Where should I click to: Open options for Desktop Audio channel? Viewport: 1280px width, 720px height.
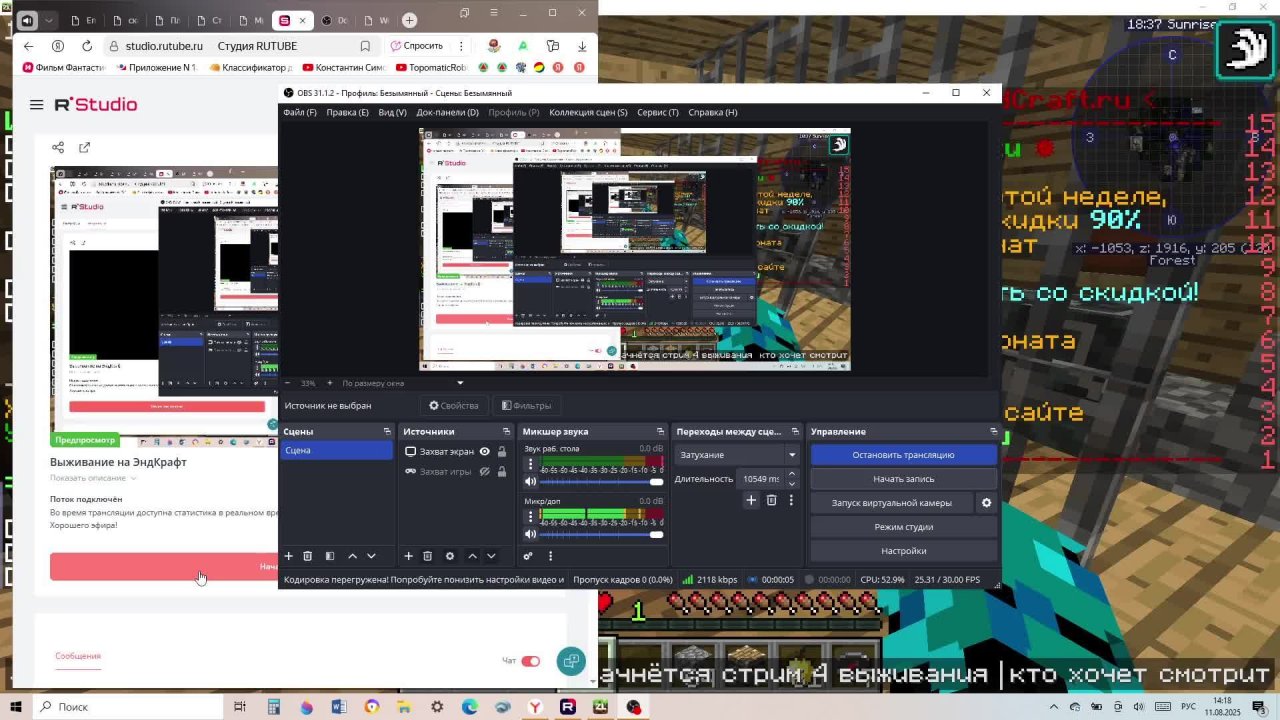(530, 465)
